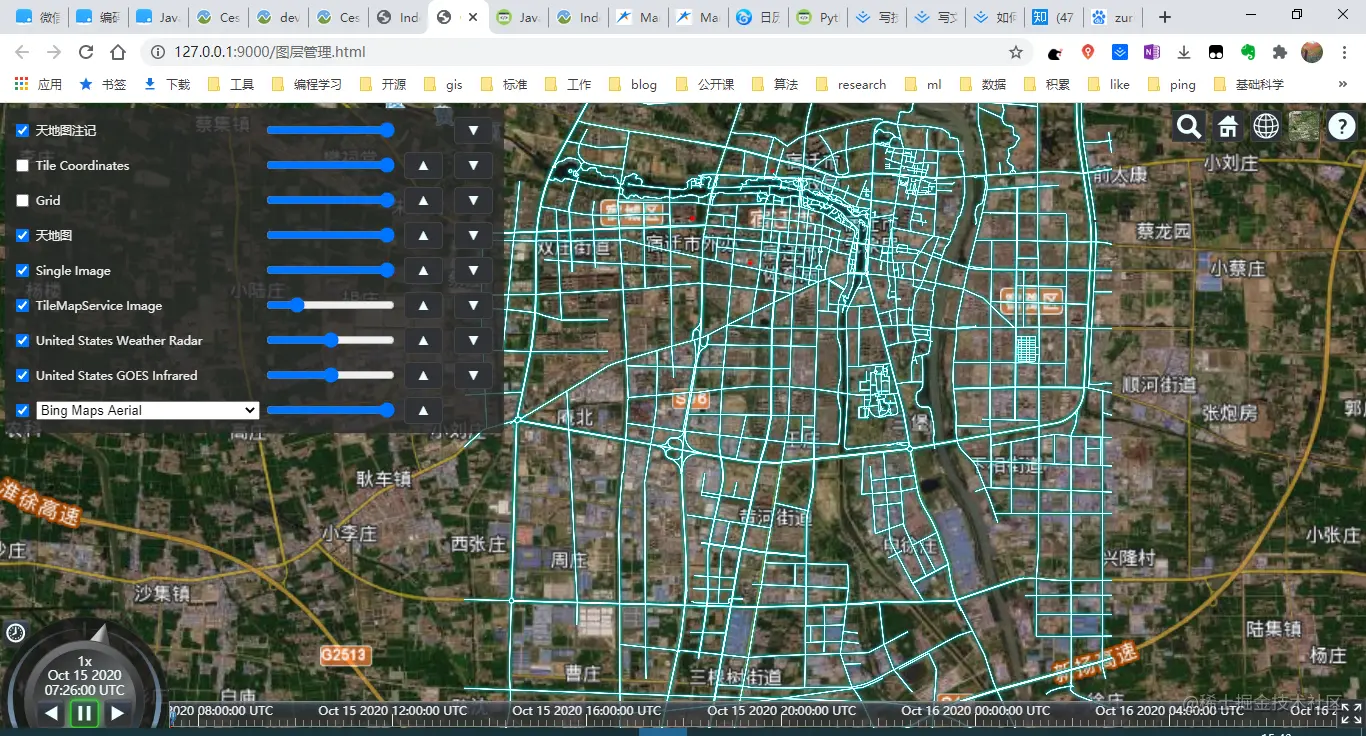Click the play-reverse arrow on animation widget

pyautogui.click(x=51, y=713)
